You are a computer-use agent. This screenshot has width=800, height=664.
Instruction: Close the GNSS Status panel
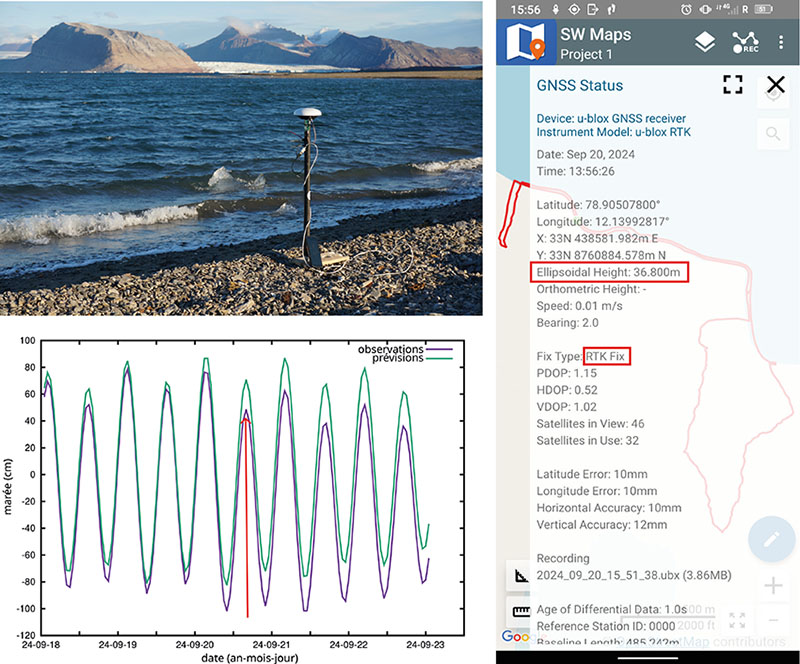[775, 85]
